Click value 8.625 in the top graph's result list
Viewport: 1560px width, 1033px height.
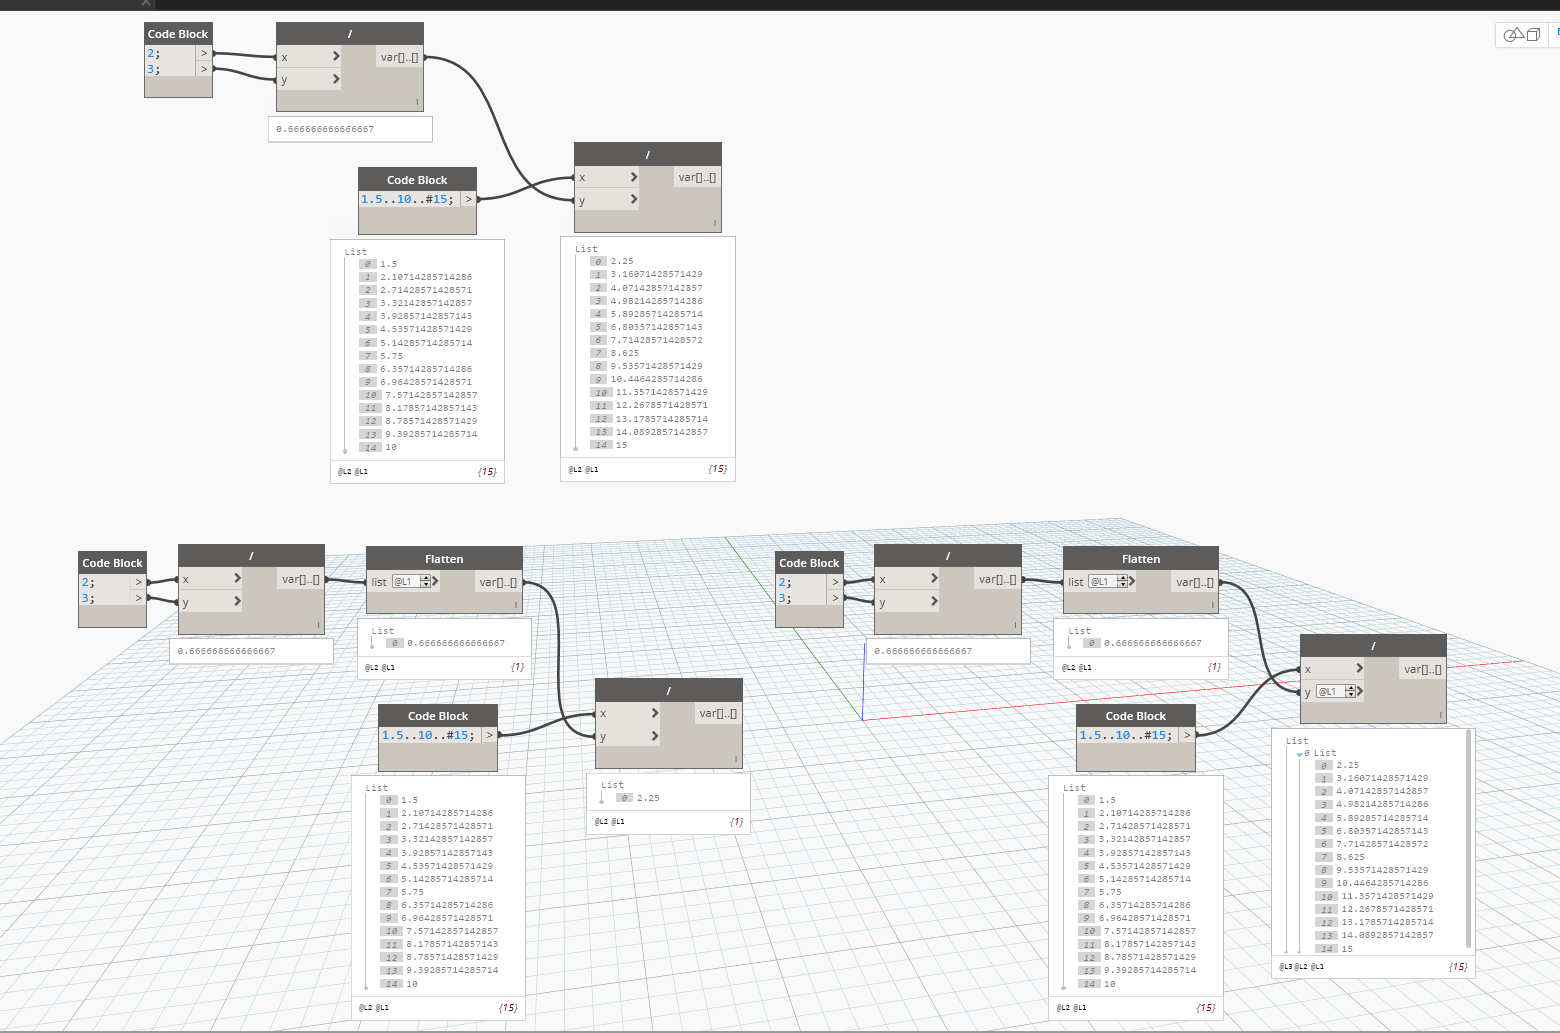(625, 353)
